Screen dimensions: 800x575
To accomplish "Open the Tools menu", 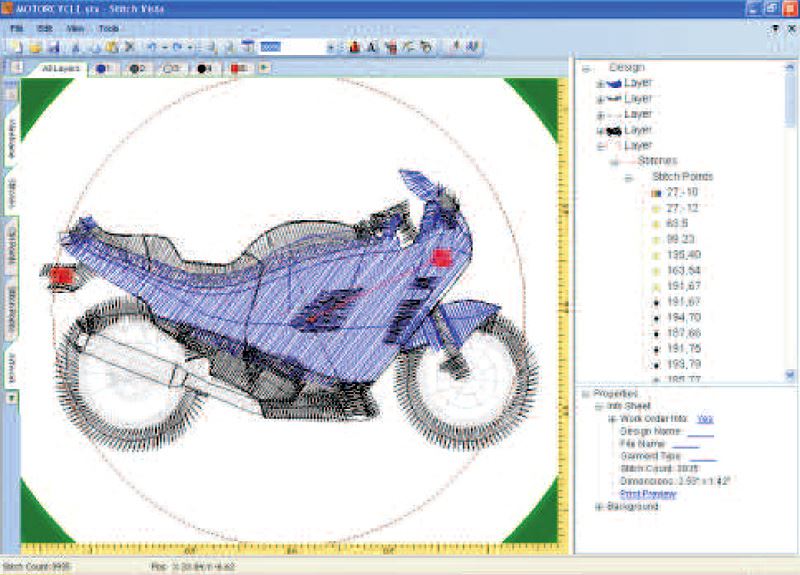I will point(108,28).
